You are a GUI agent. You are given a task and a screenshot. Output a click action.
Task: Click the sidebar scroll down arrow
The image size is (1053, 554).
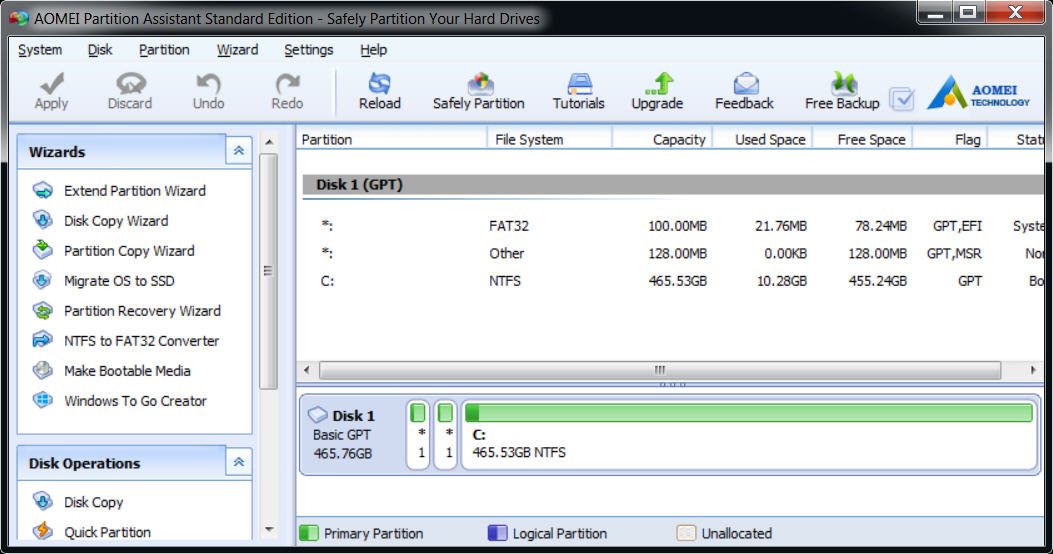point(269,530)
